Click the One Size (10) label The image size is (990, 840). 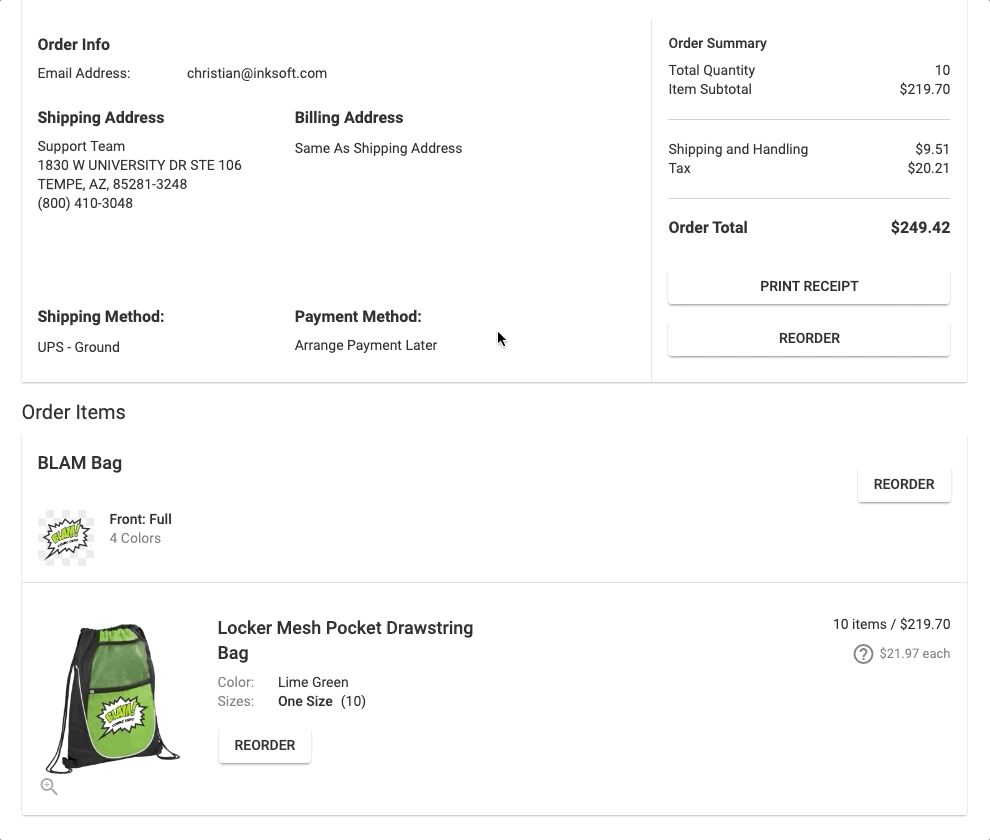[x=321, y=701]
